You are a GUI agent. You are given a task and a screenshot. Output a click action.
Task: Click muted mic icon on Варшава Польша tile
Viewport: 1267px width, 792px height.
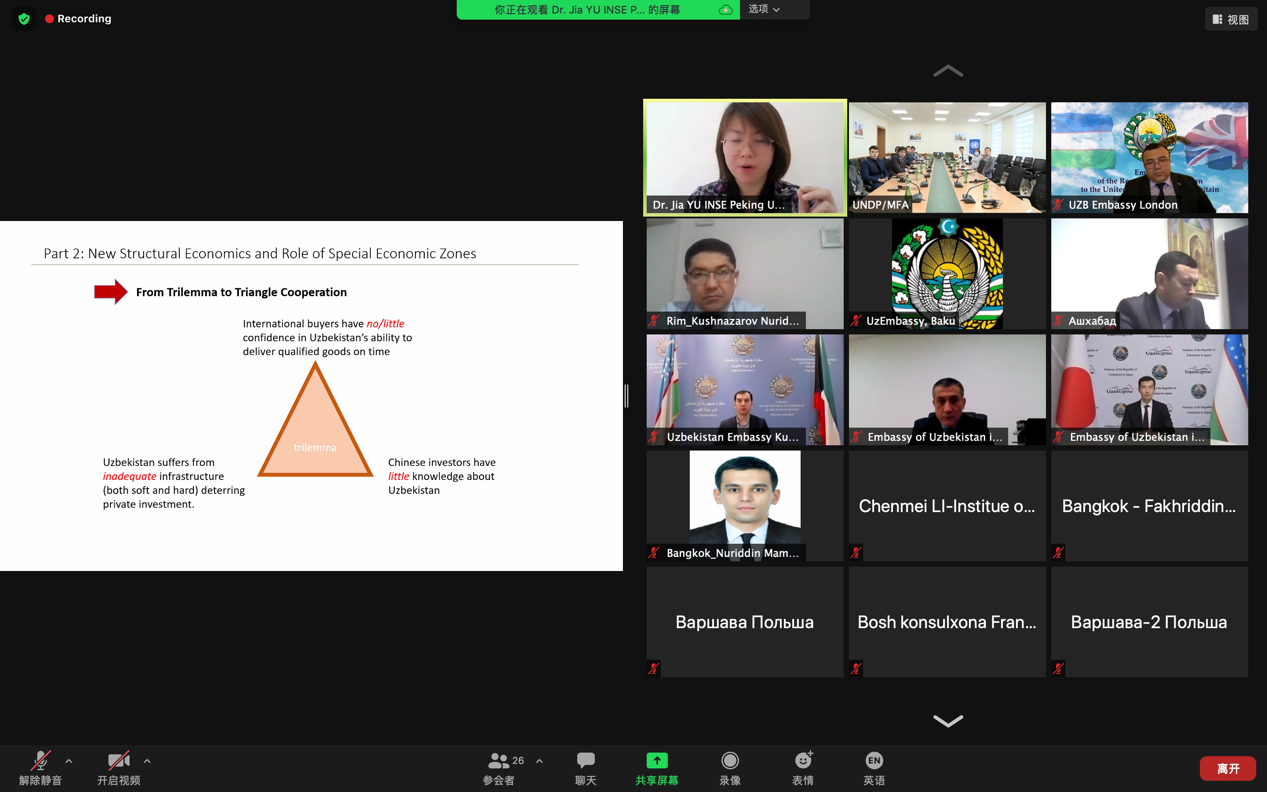pyautogui.click(x=654, y=669)
